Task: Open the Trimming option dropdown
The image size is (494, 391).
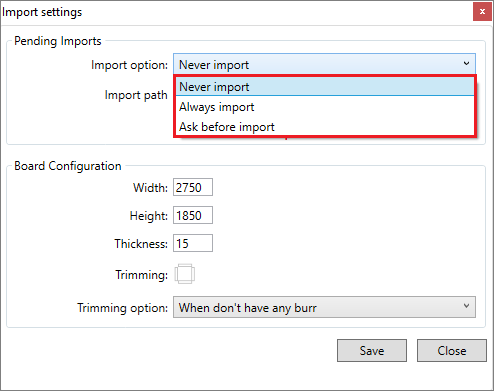Action: pos(324,307)
